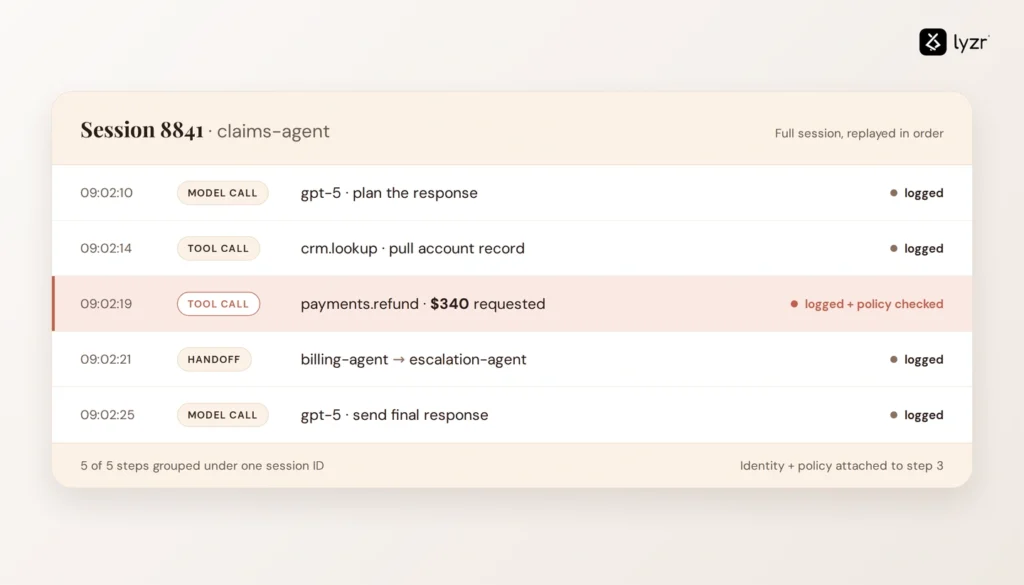
Task: Click status dot in handoff row
Action: point(893,359)
